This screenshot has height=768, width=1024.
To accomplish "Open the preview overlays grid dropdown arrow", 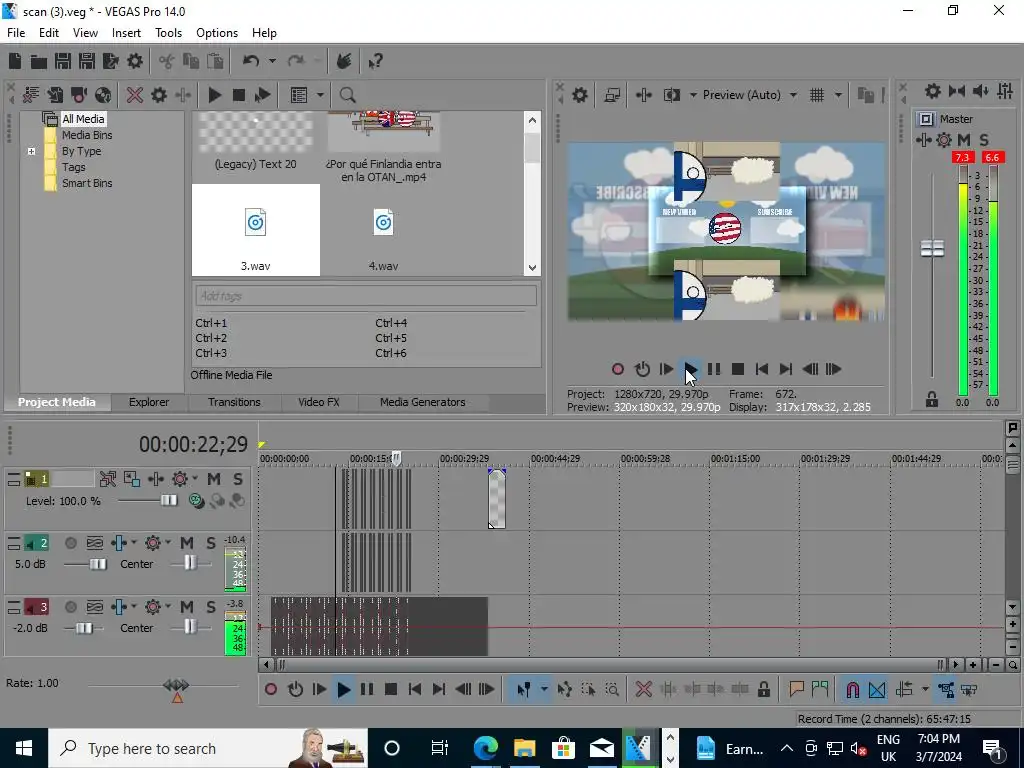I will (838, 95).
